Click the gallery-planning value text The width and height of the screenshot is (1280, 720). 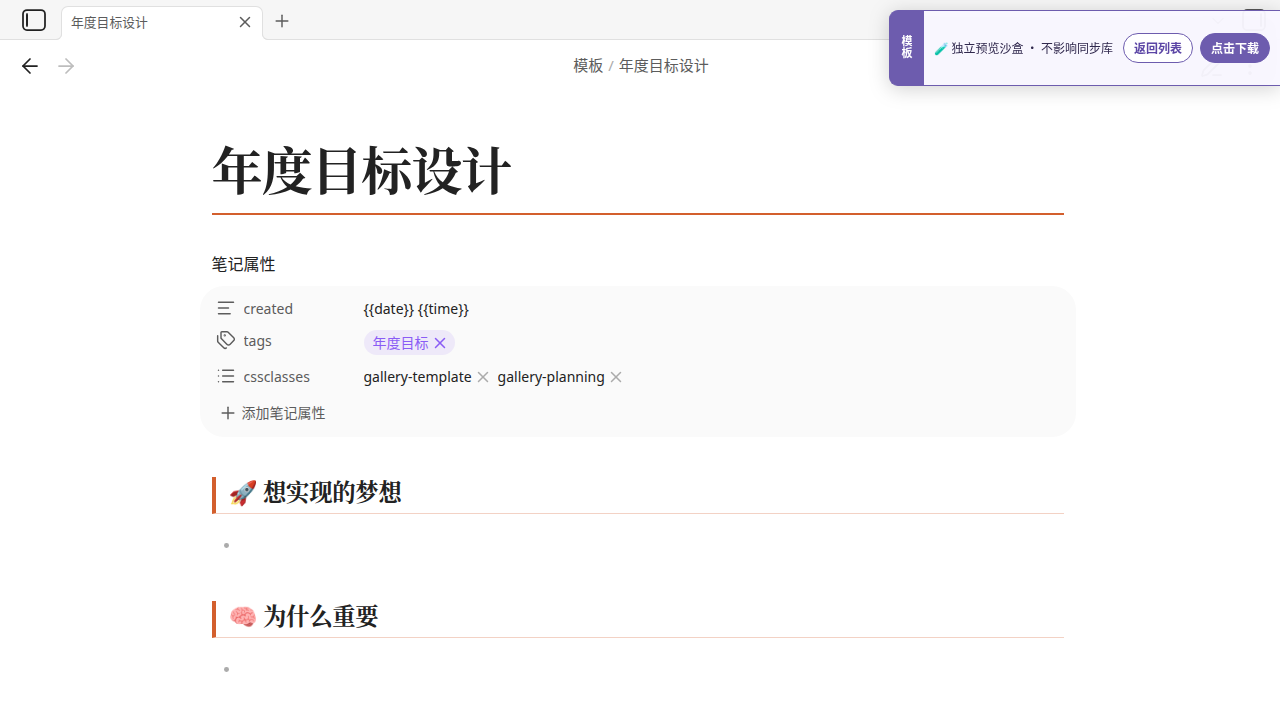coord(551,377)
